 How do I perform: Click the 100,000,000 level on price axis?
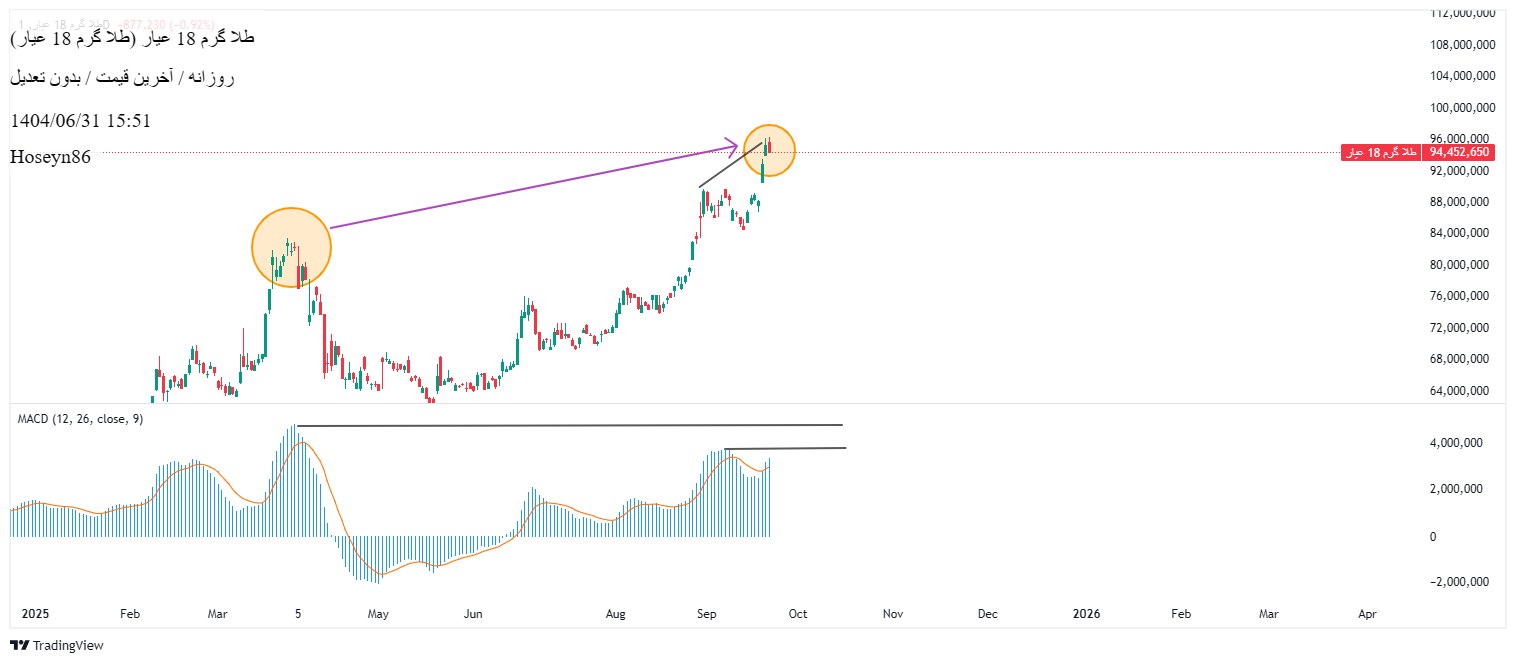pyautogui.click(x=1462, y=107)
